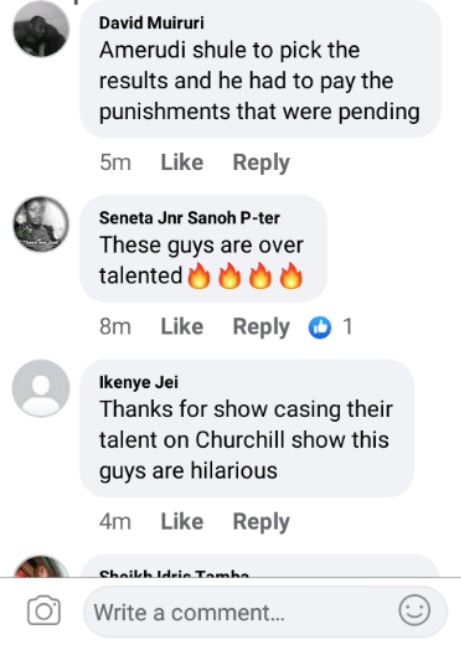
Task: View reaction count on Seneta's comment
Action: tap(348, 327)
